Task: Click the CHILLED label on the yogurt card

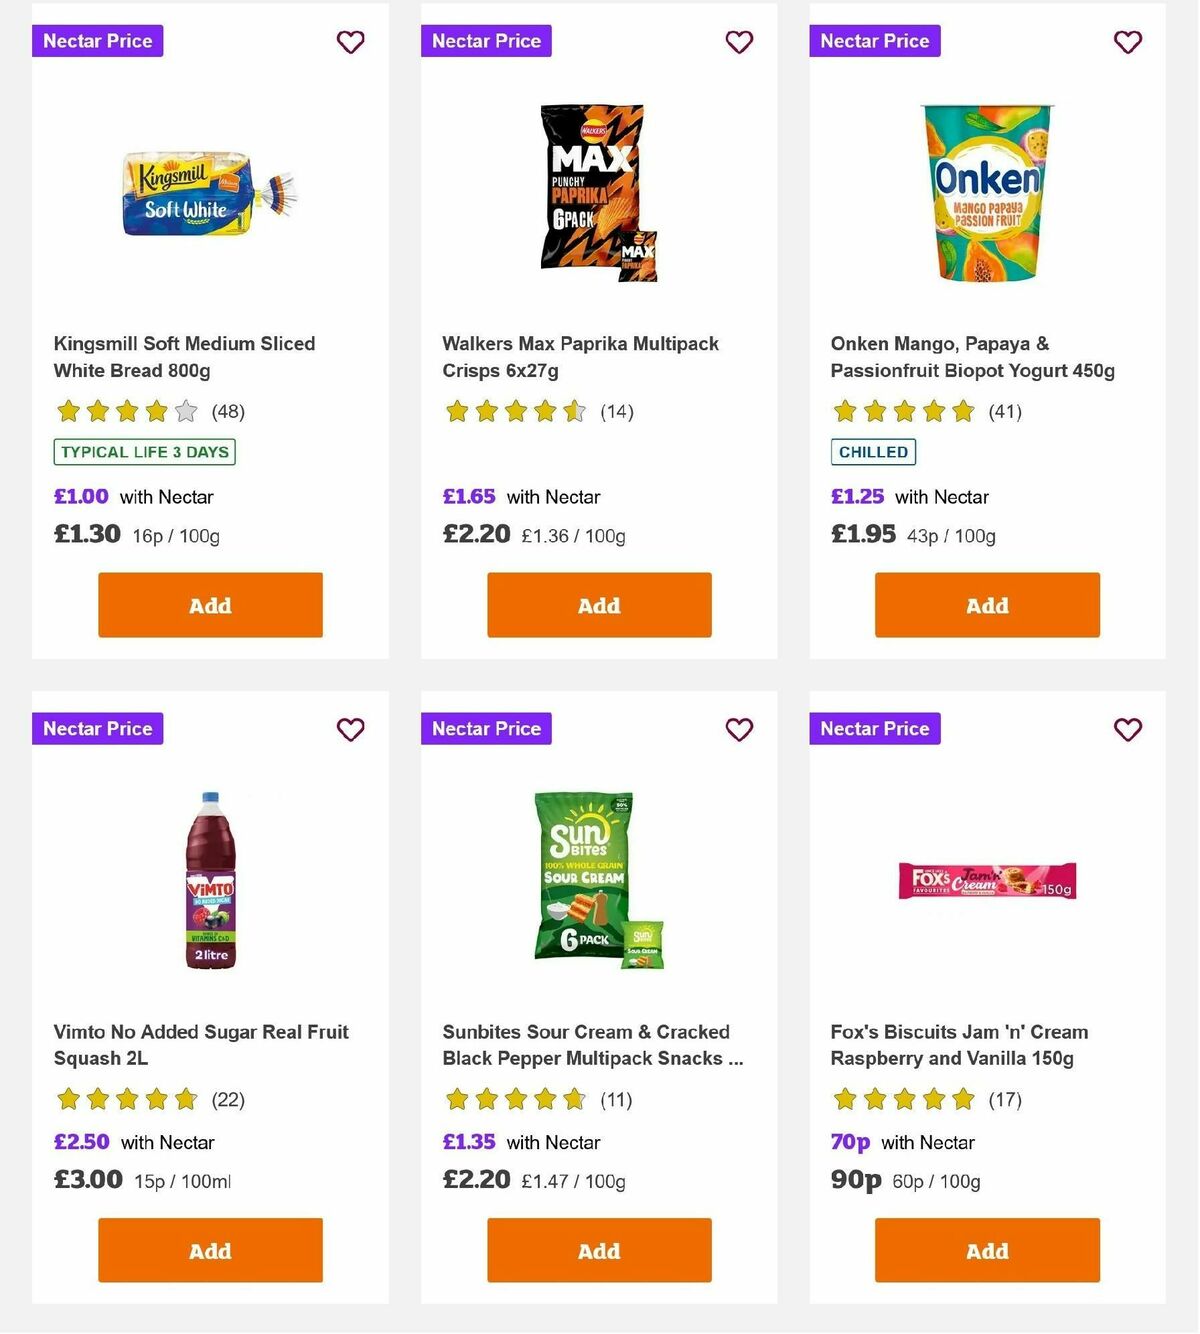Action: (873, 452)
